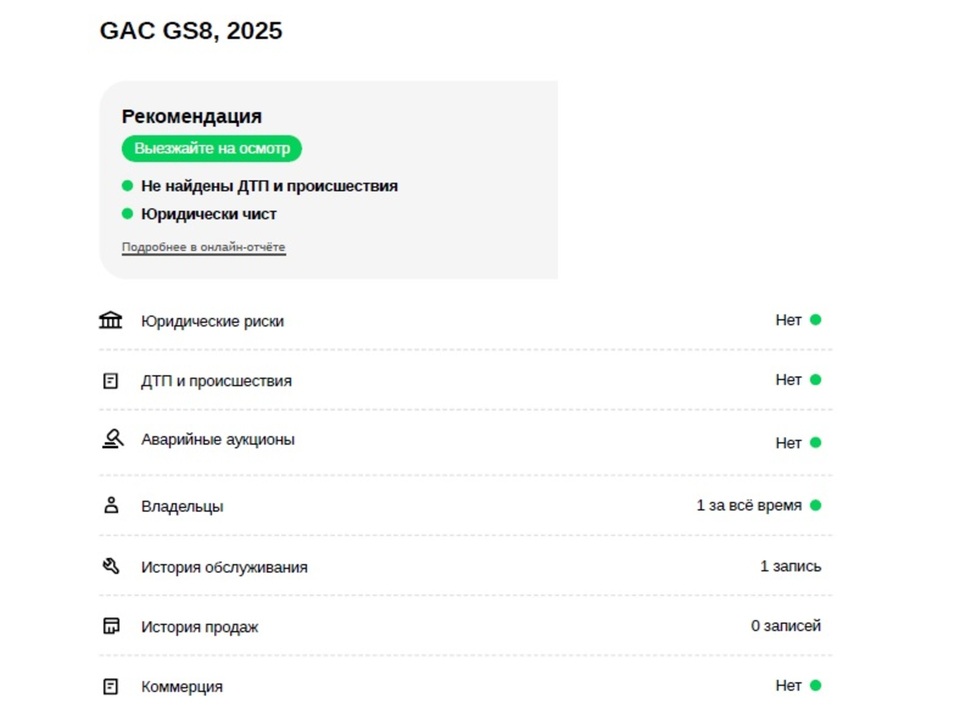
Task: Click the '1 запись' service history value
Action: (790, 566)
